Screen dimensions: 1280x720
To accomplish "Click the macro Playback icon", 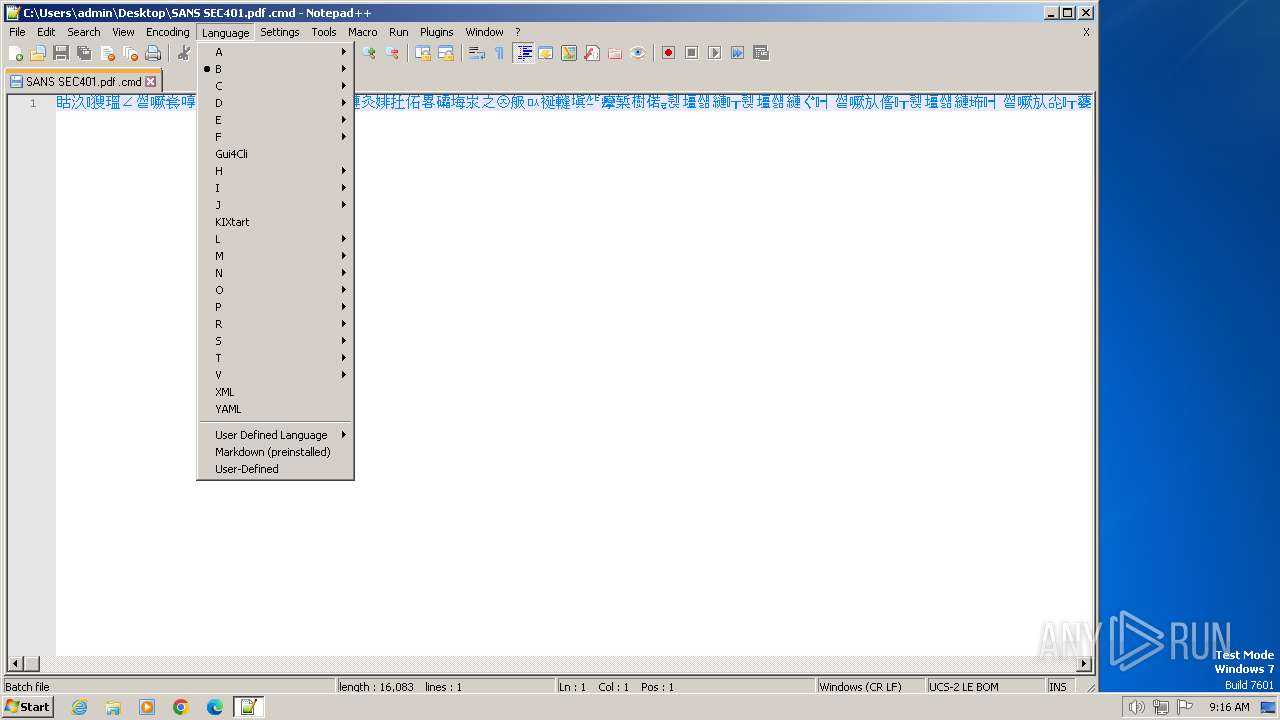I will [715, 53].
